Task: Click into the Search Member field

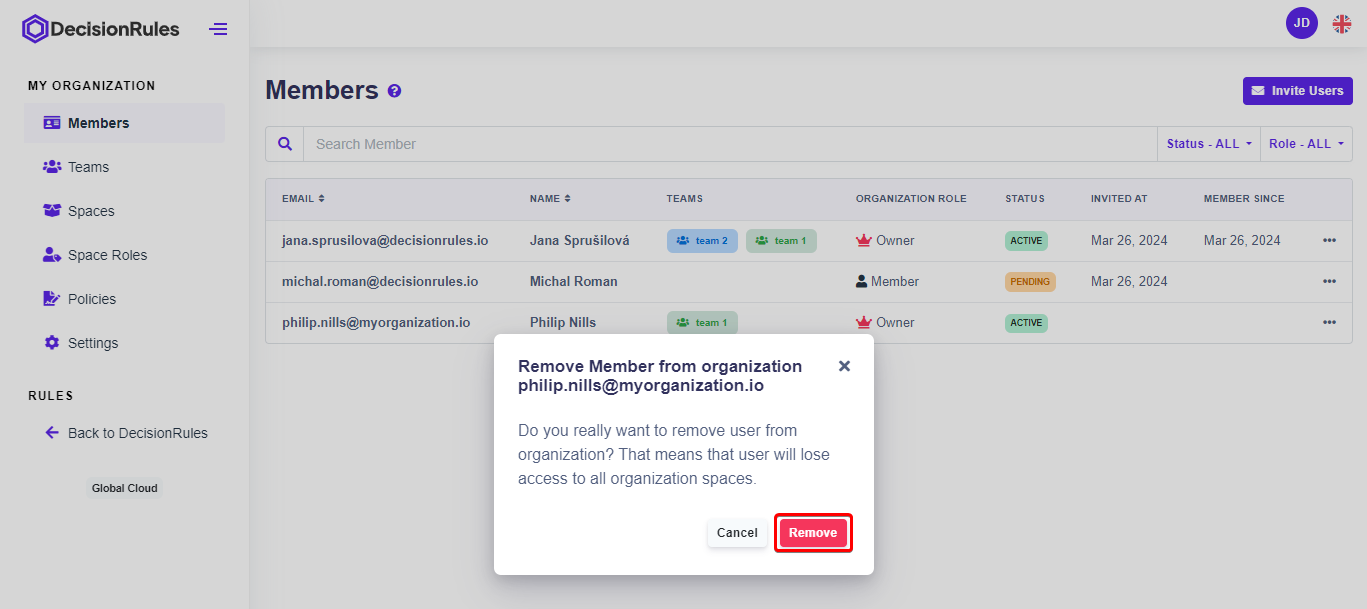Action: [x=730, y=144]
